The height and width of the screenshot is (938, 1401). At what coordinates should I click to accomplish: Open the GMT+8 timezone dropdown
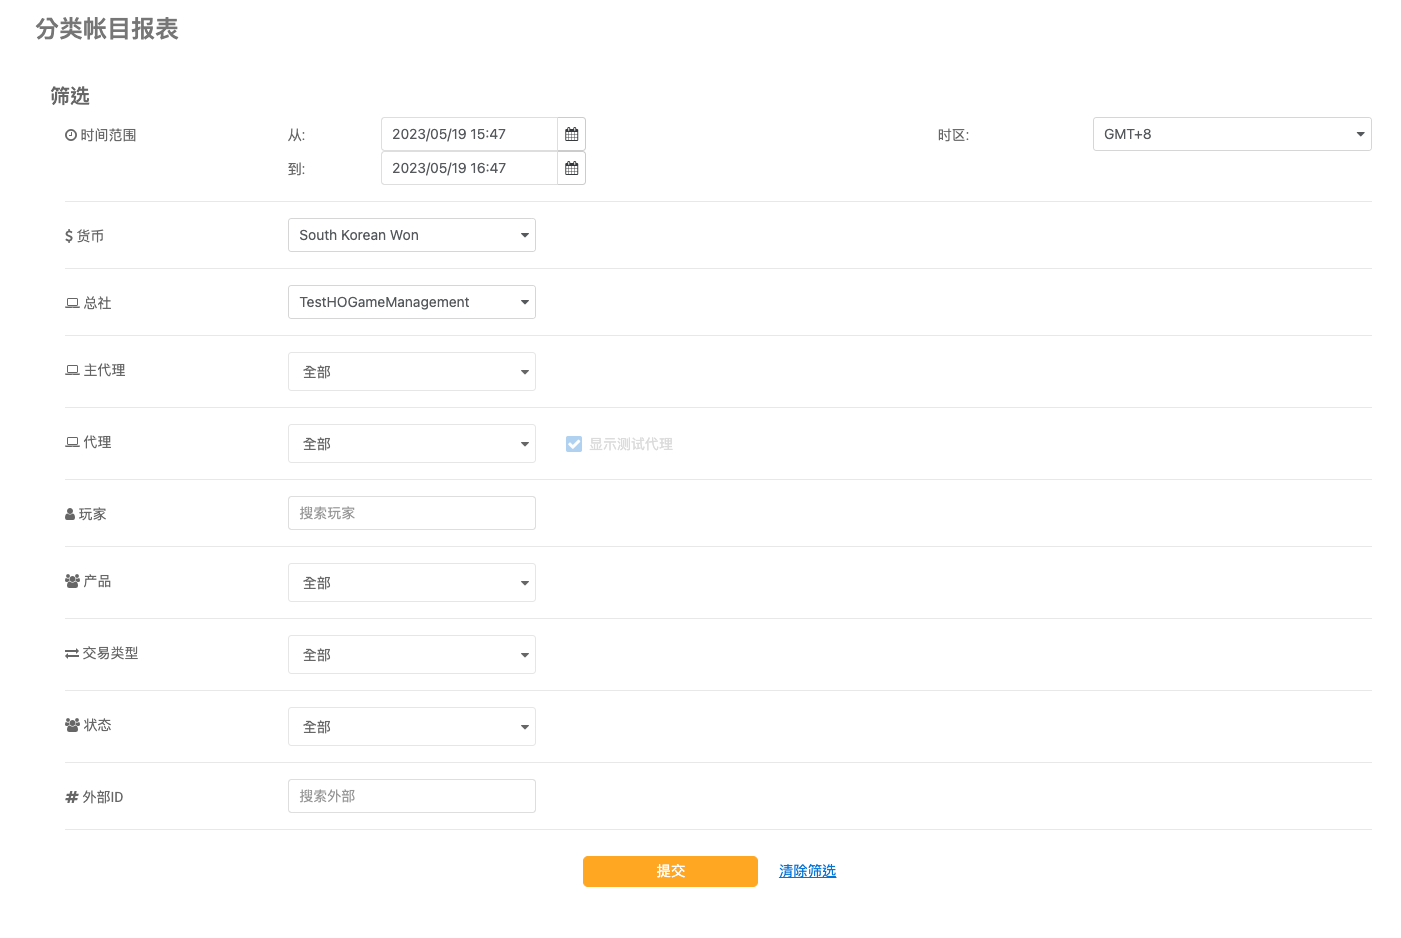point(1231,134)
